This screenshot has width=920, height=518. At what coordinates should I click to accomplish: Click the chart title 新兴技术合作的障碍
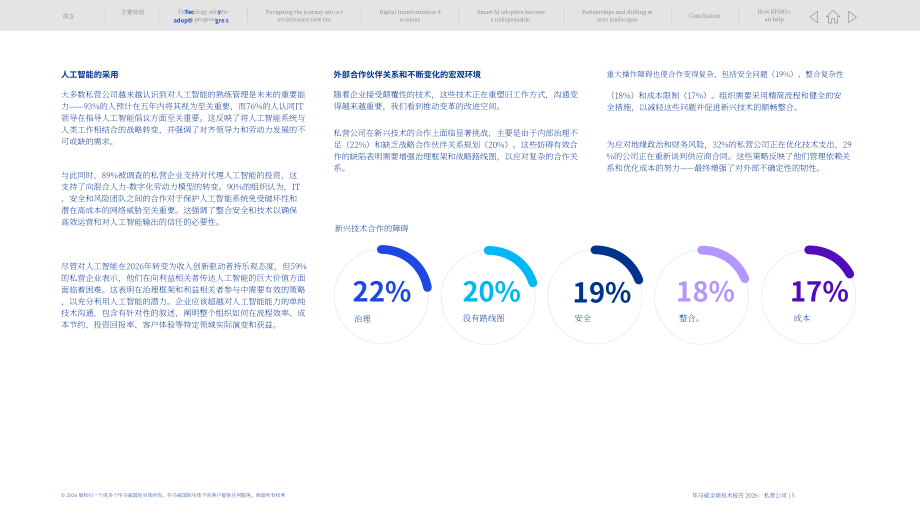point(371,228)
